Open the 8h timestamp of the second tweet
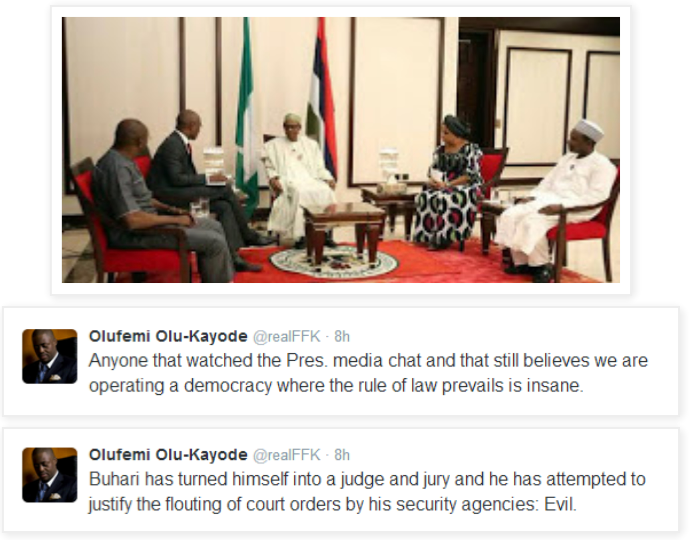Image resolution: width=692 pixels, height=540 pixels. (x=342, y=455)
